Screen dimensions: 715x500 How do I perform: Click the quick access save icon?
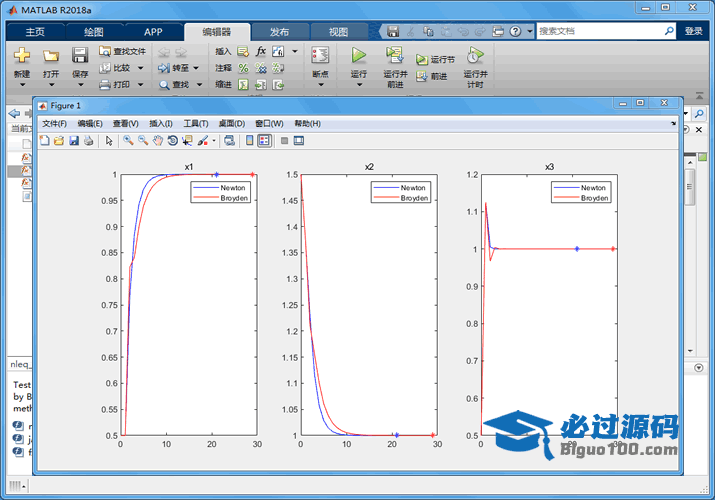click(x=393, y=31)
